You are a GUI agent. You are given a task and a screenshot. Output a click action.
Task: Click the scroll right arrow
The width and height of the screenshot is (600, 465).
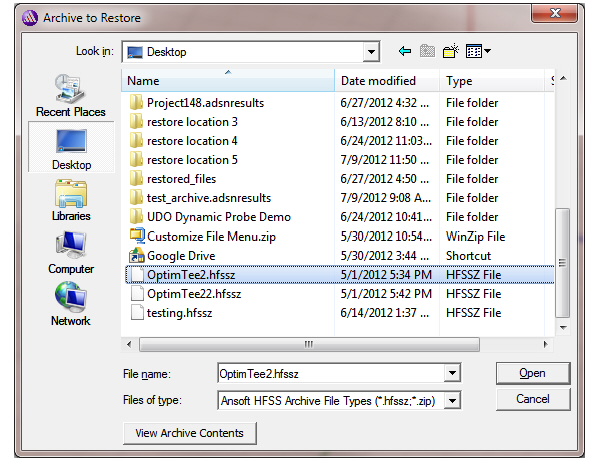[x=545, y=344]
